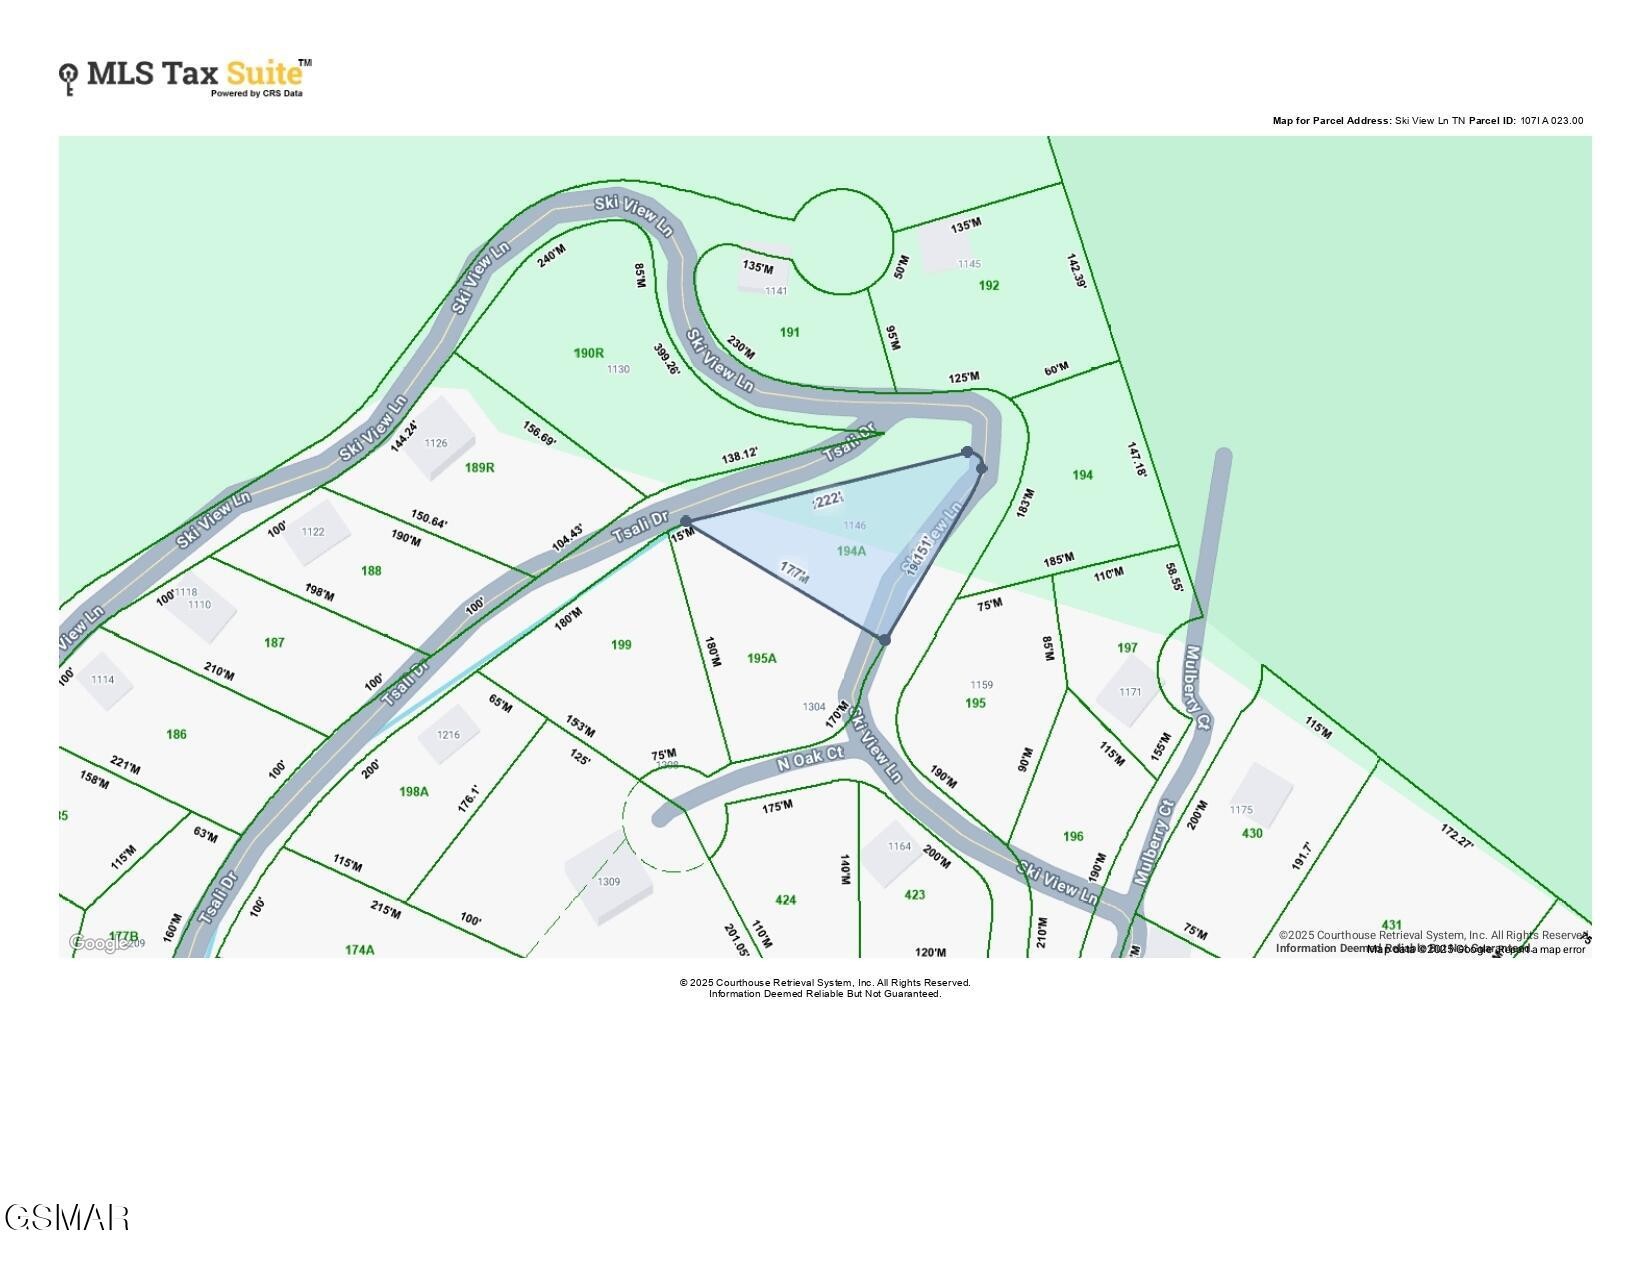Click the N Oak Ct road label

pos(812,758)
